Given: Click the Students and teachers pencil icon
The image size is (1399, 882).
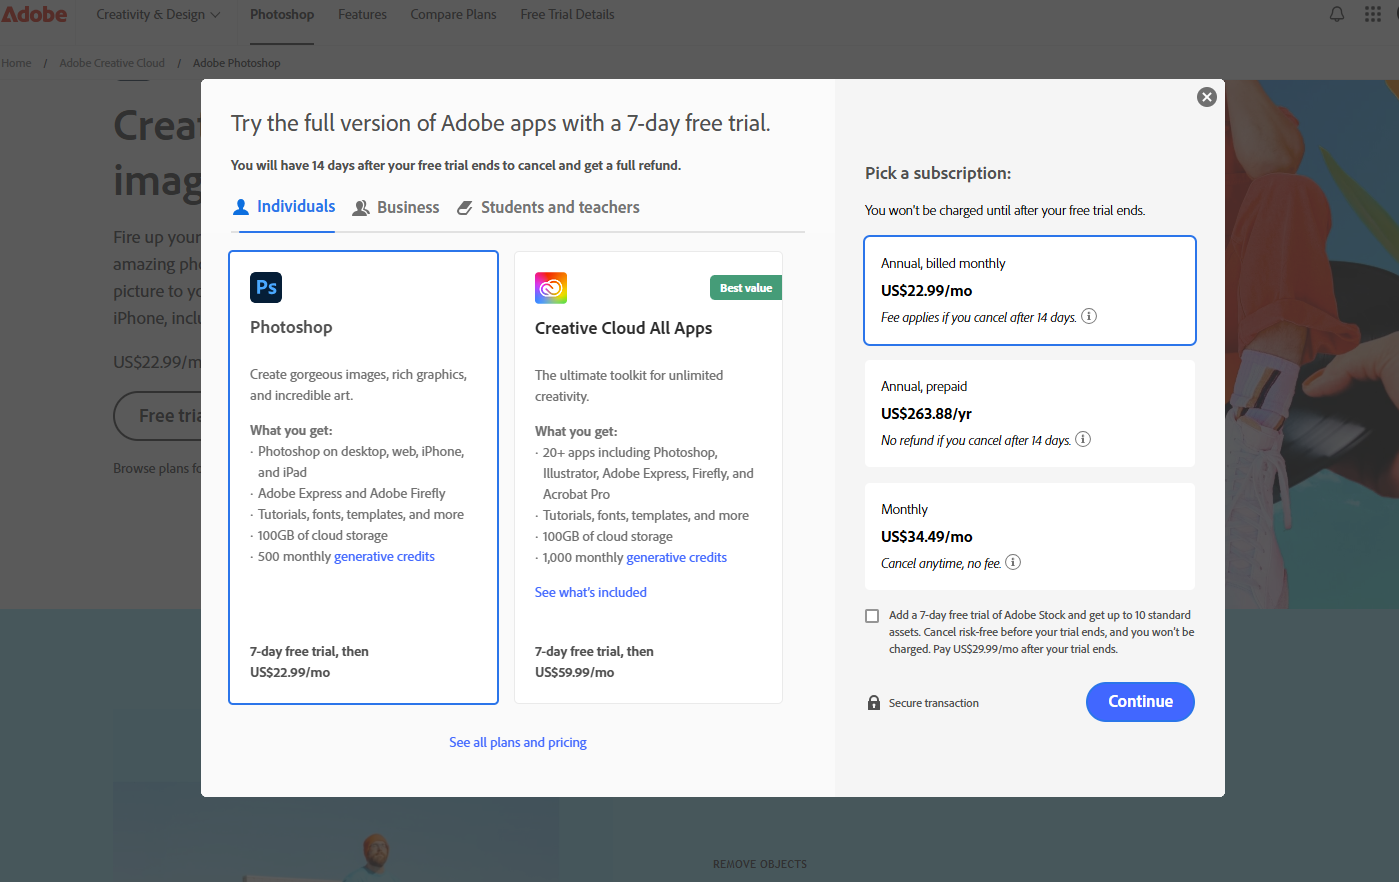Looking at the screenshot, I should [x=464, y=207].
